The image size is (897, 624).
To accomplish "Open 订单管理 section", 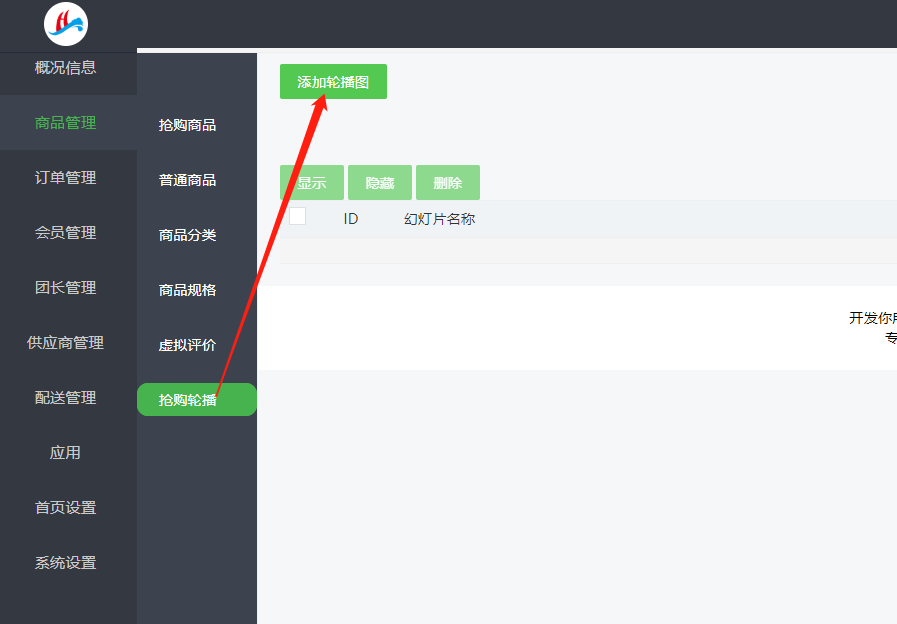I will point(65,177).
